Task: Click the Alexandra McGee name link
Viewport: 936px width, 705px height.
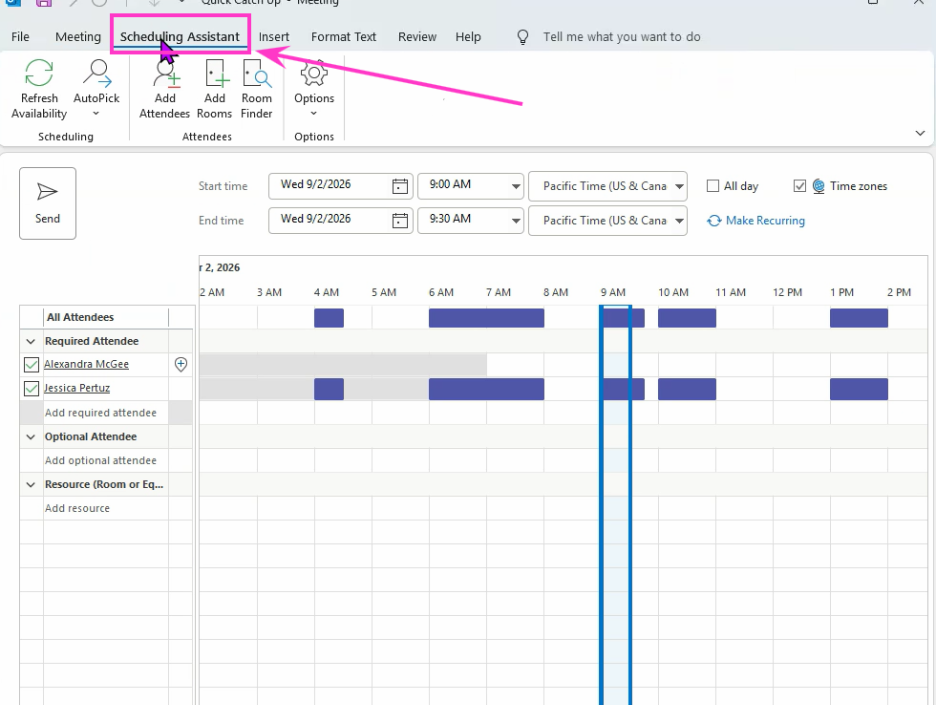Action: point(87,364)
